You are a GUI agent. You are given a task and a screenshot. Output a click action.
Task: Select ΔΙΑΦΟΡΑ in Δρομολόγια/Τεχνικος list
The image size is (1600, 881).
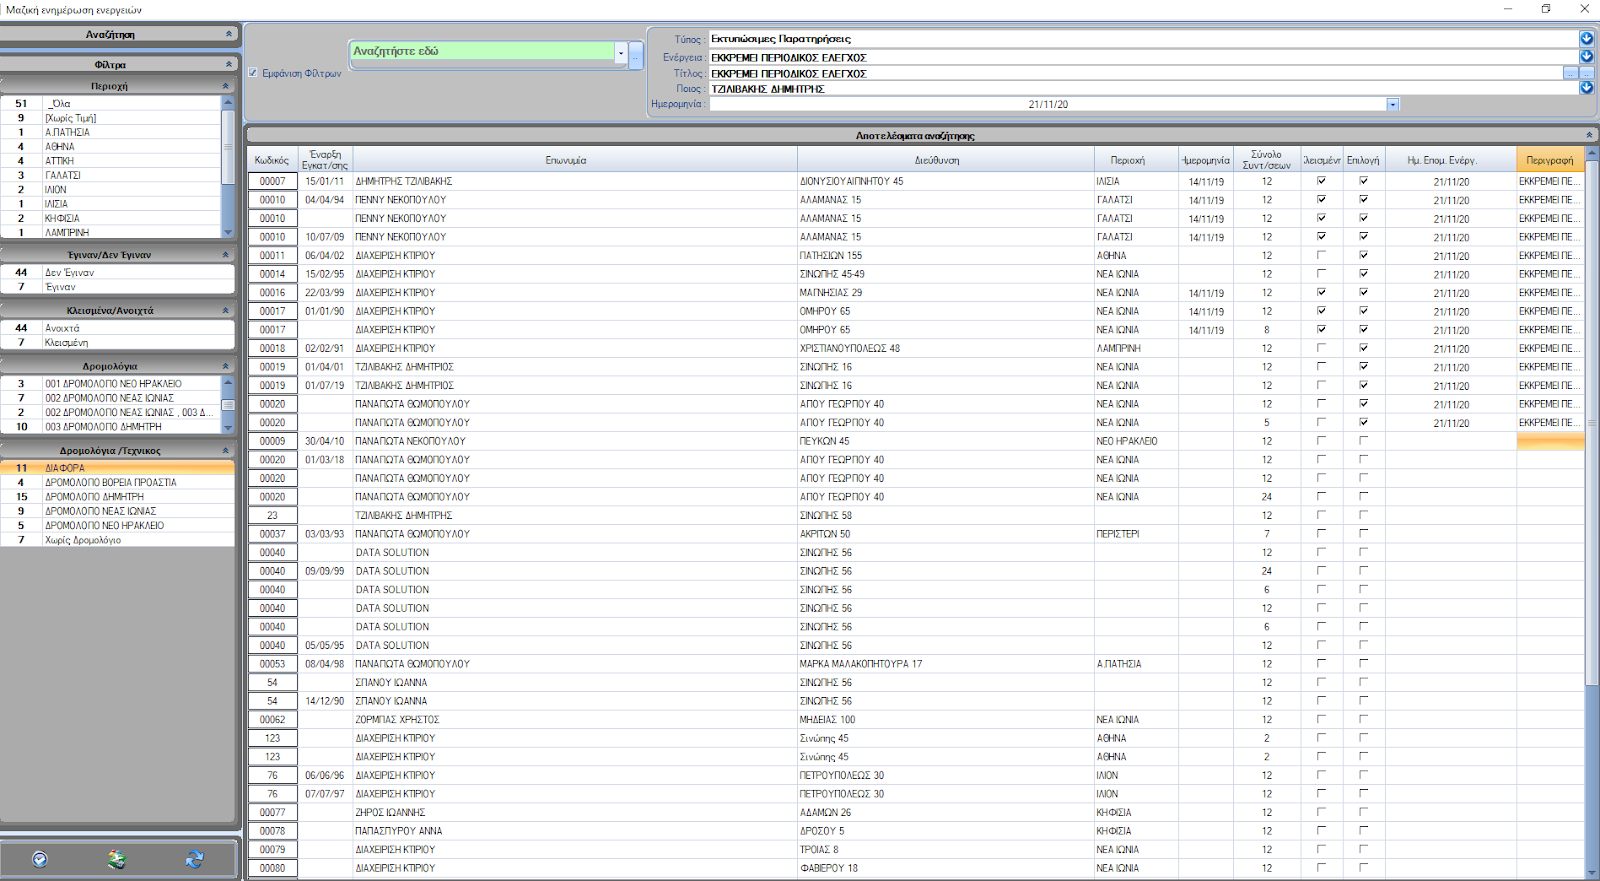[65, 468]
